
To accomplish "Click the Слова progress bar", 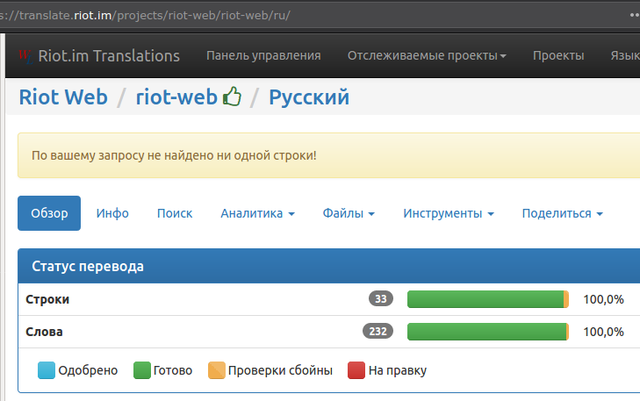I will pyautogui.click(x=488, y=331).
